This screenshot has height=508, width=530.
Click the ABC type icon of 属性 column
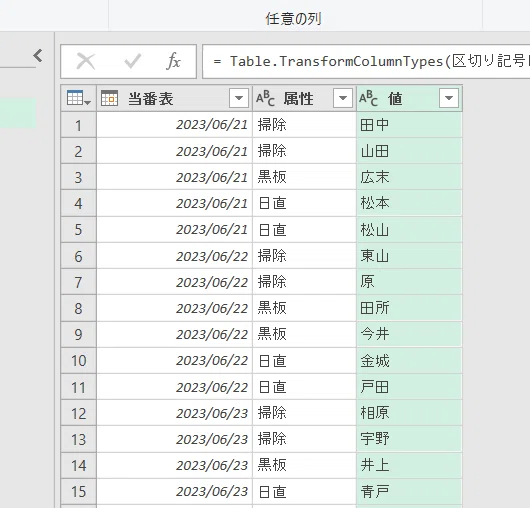click(265, 98)
